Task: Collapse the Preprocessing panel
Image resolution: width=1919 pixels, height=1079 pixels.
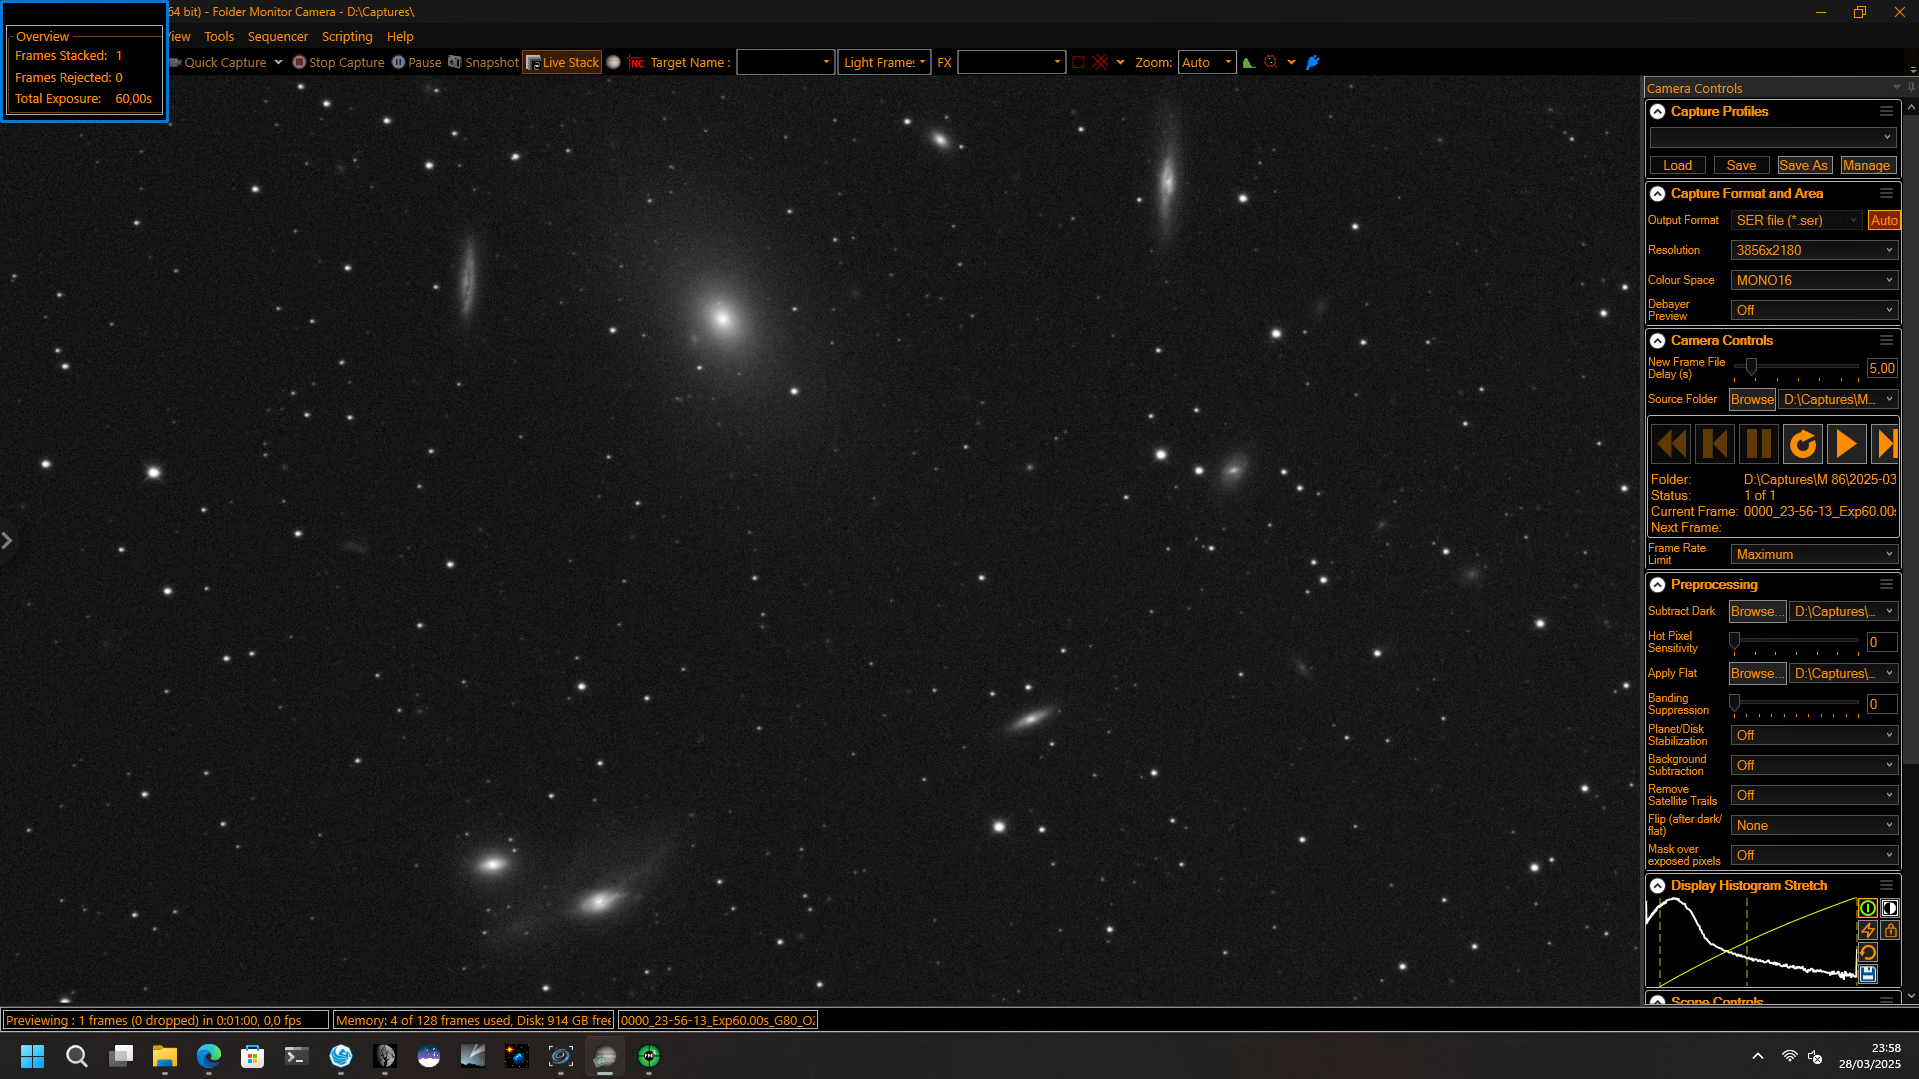Action: pyautogui.click(x=1657, y=584)
